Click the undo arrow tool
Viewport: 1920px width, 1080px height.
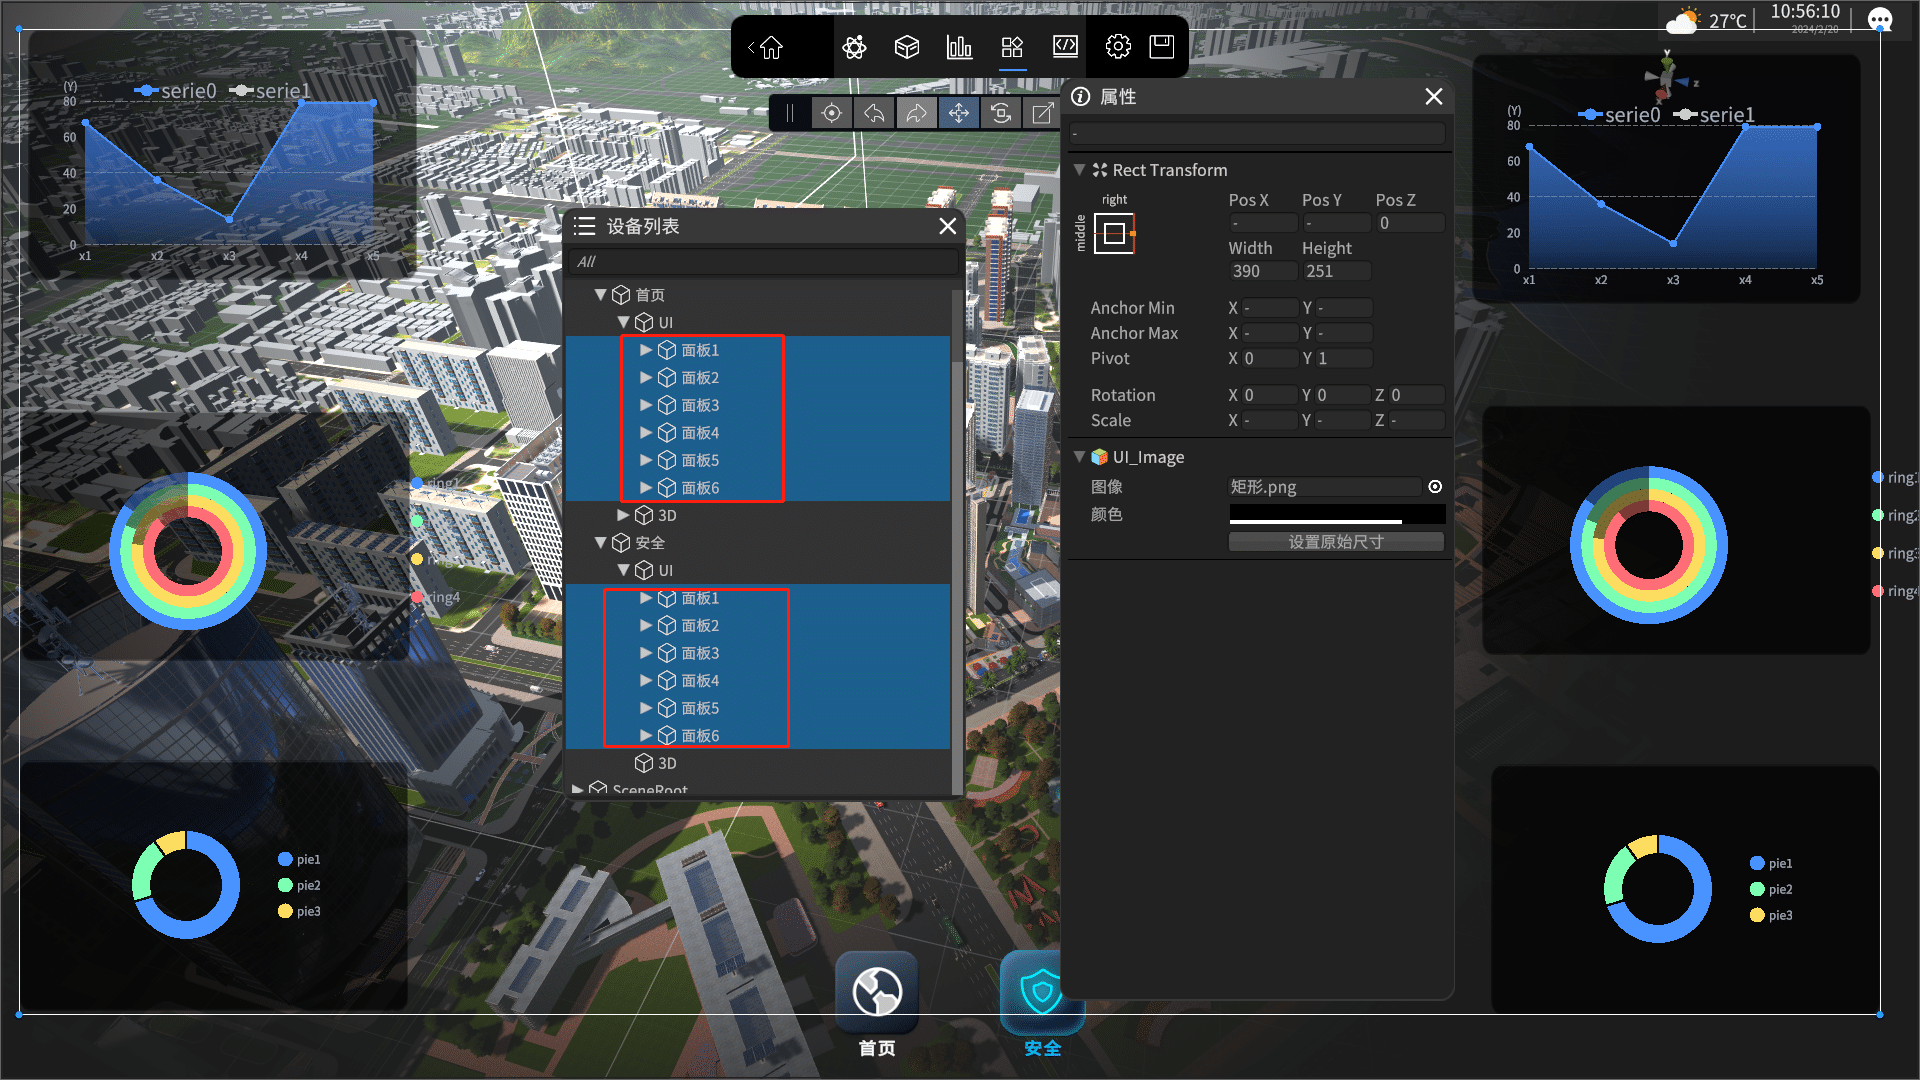click(874, 113)
